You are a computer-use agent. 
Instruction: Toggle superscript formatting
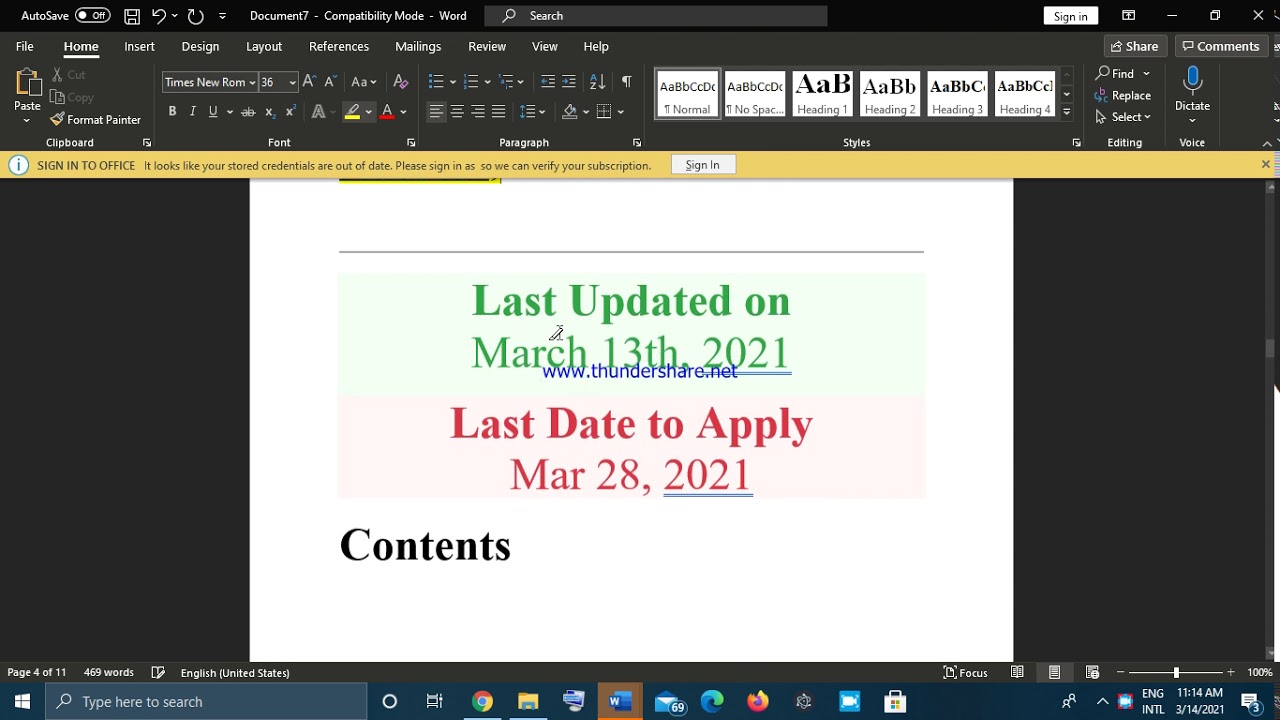point(290,112)
